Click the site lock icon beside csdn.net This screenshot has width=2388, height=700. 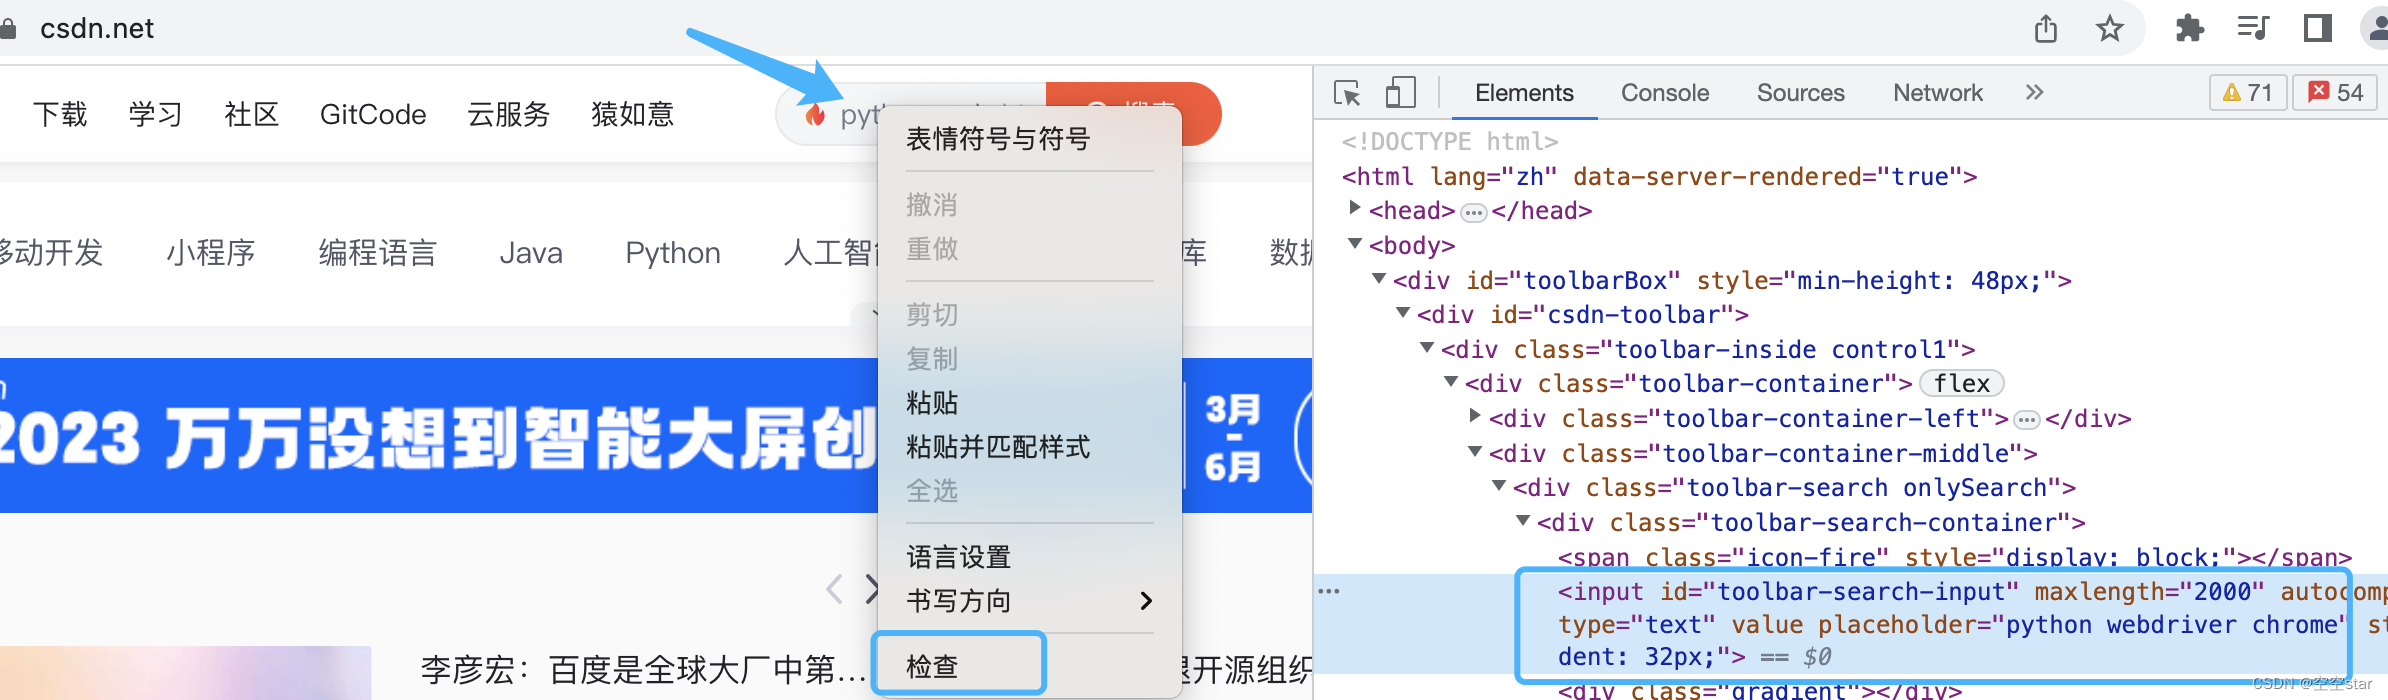pos(8,28)
